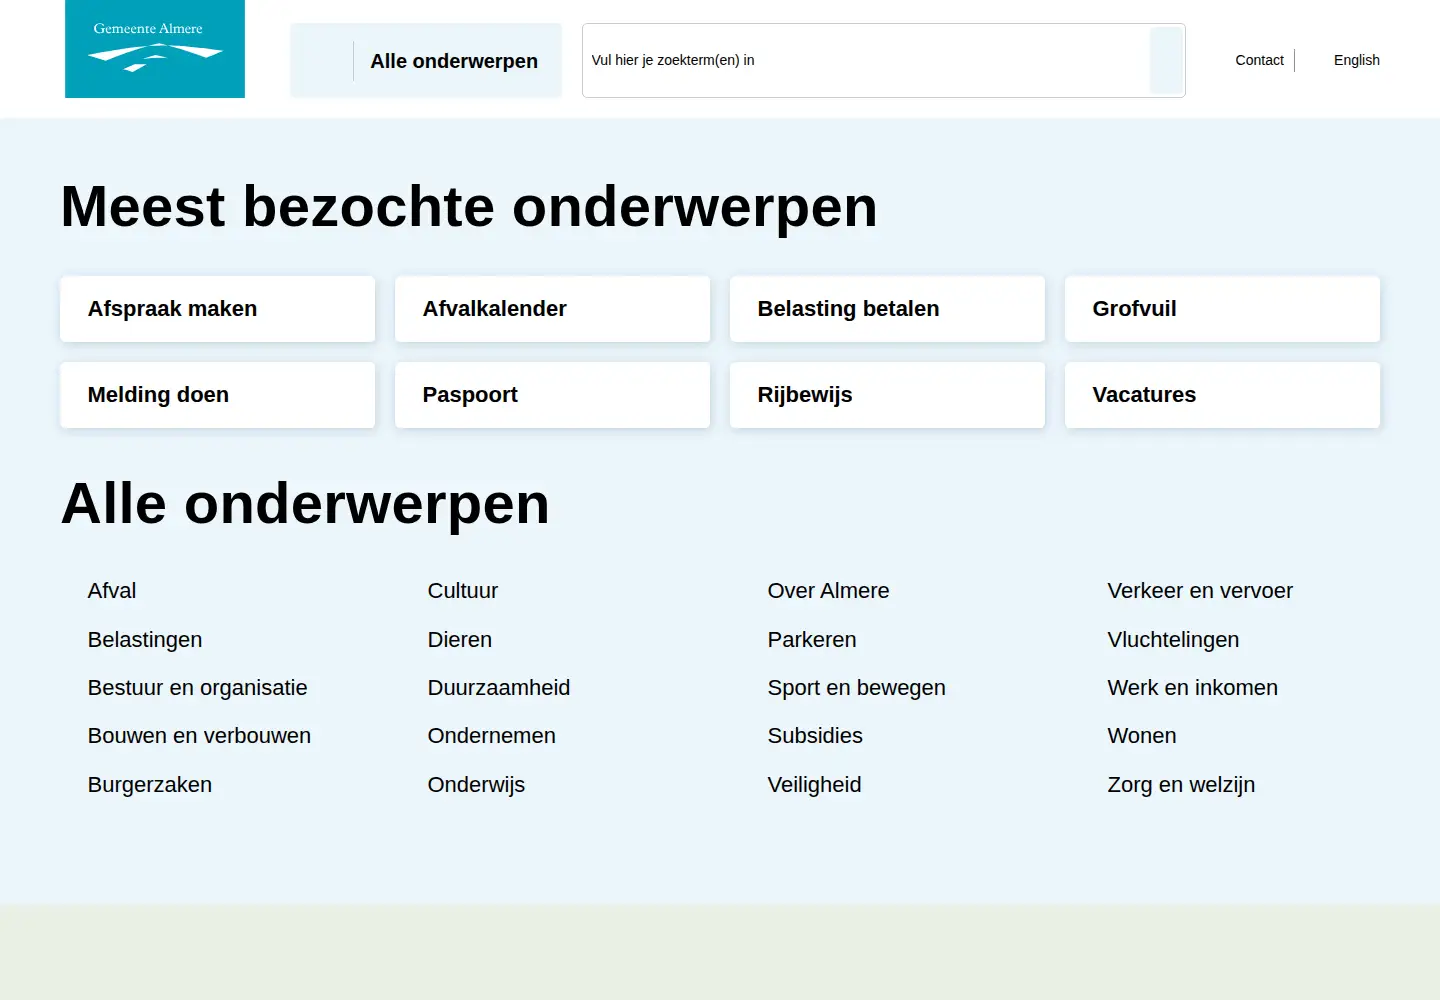The height and width of the screenshot is (1000, 1440).
Task: Go to the Afval topic
Action: pyautogui.click(x=112, y=591)
